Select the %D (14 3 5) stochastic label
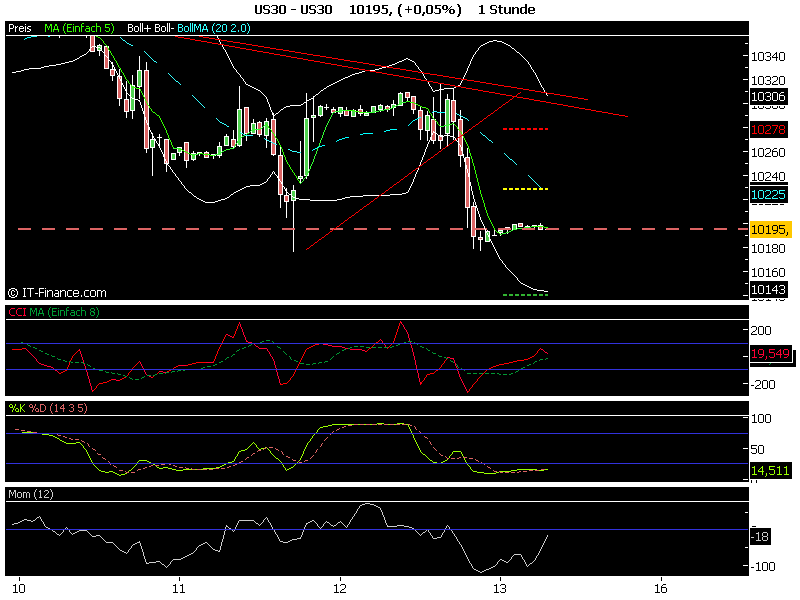Viewport: 800px width, 600px height. [x=58, y=408]
